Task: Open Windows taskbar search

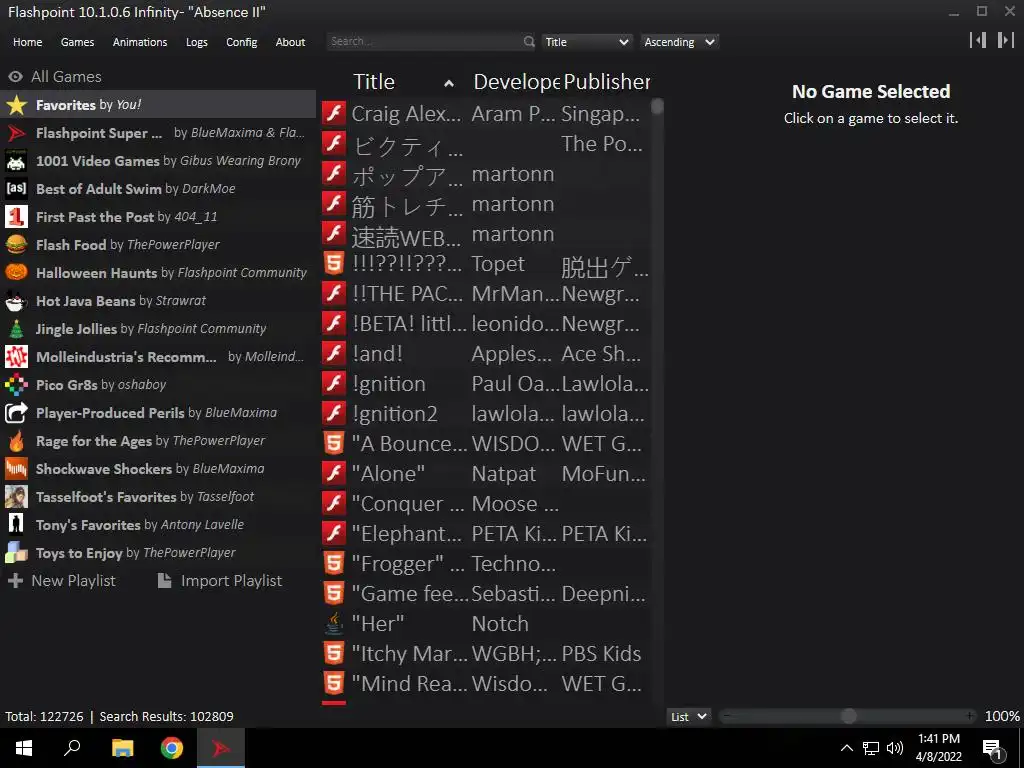Action: (x=72, y=748)
